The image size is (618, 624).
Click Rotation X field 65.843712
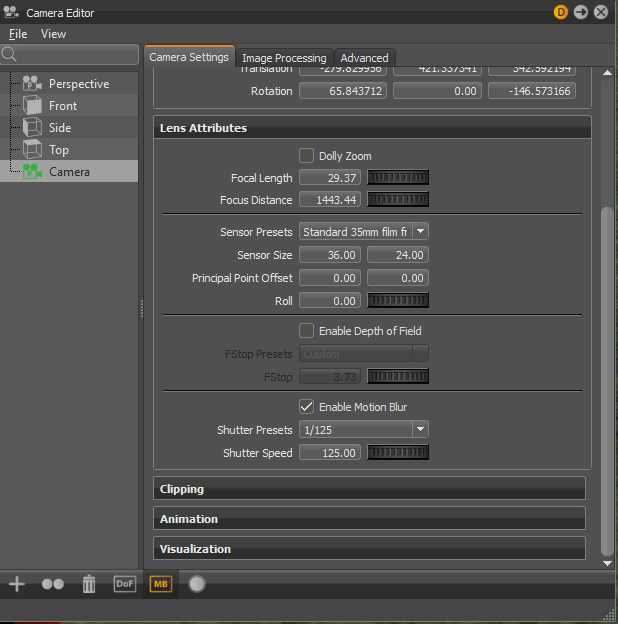[x=343, y=91]
